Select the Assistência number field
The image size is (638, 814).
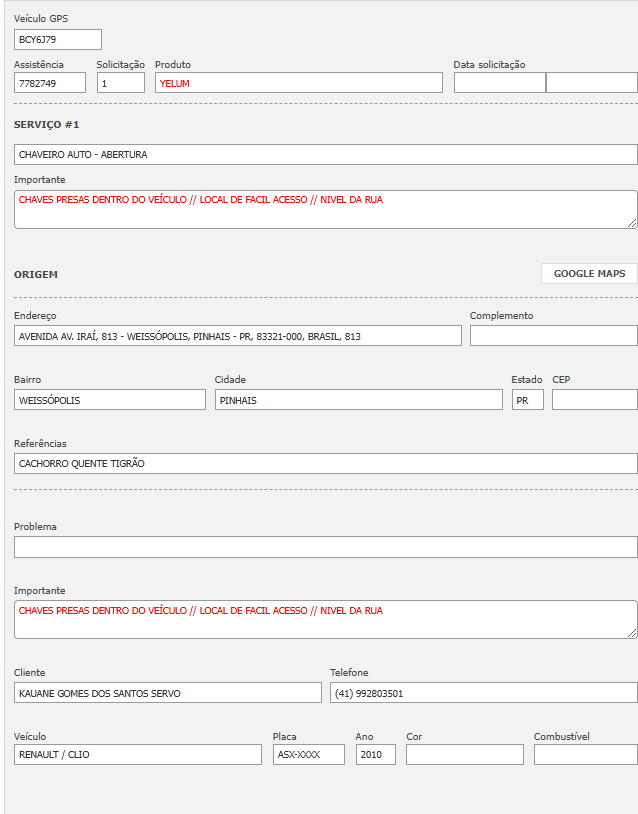50,83
